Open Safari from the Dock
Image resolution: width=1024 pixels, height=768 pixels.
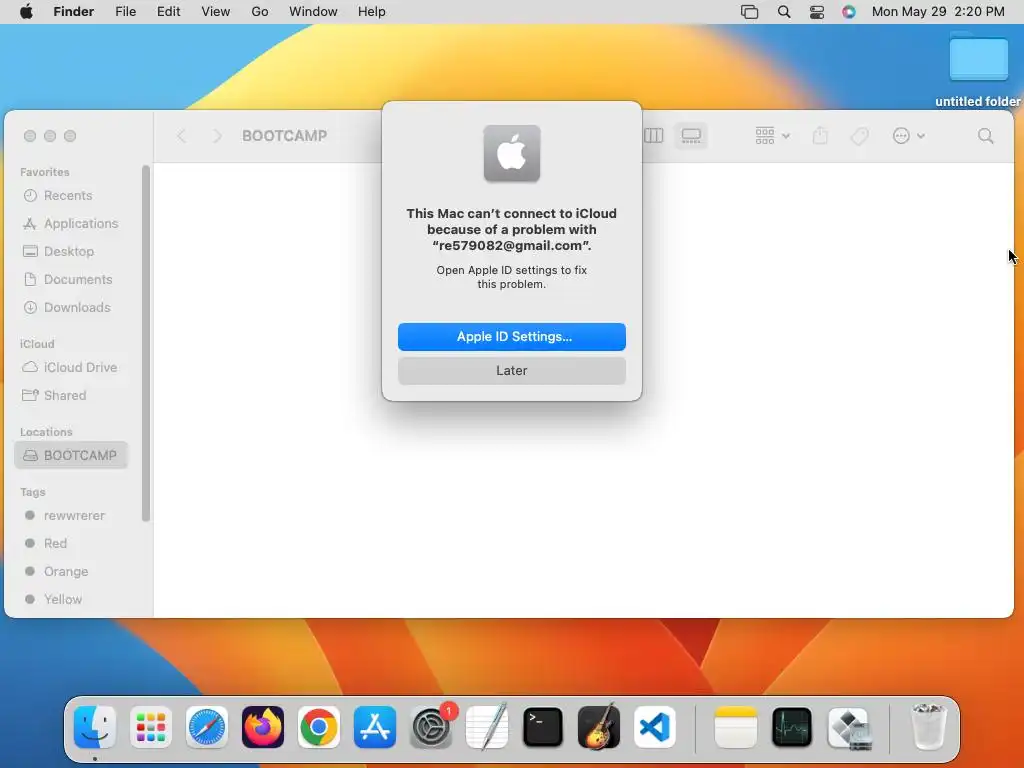point(206,727)
